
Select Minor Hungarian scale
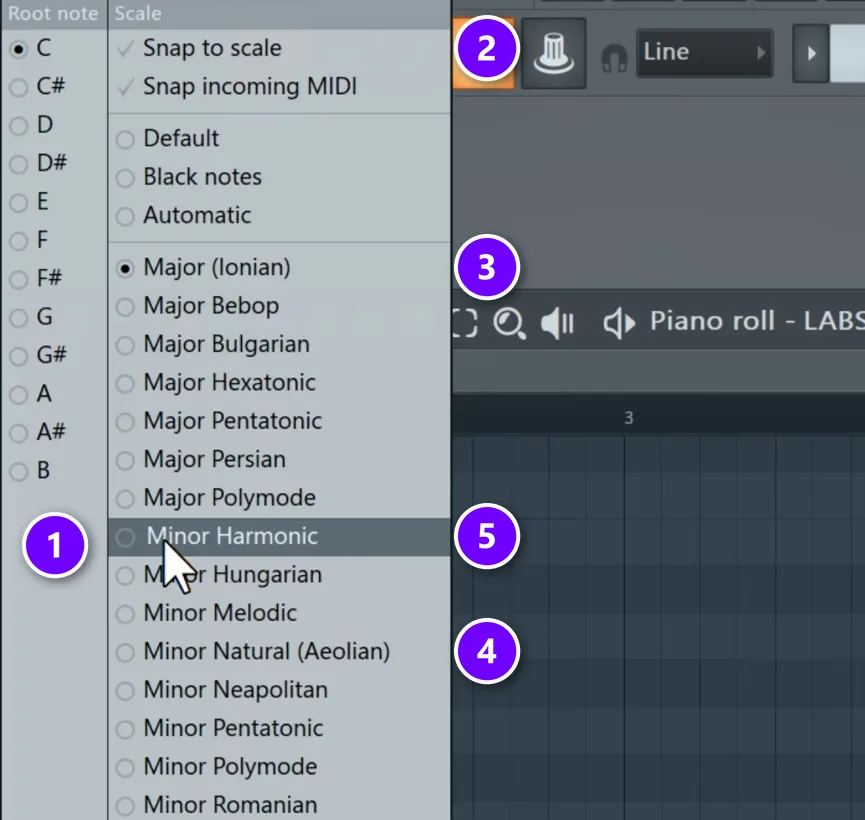coord(279,574)
